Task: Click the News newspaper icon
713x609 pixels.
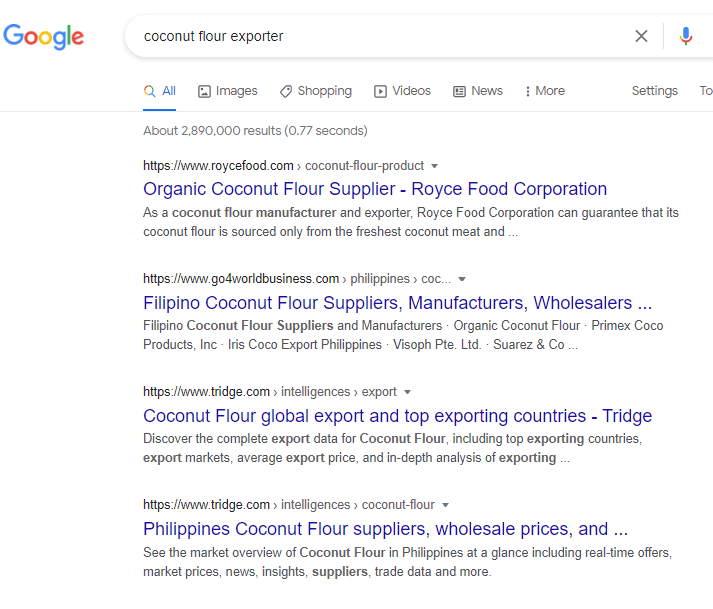Action: (x=459, y=91)
